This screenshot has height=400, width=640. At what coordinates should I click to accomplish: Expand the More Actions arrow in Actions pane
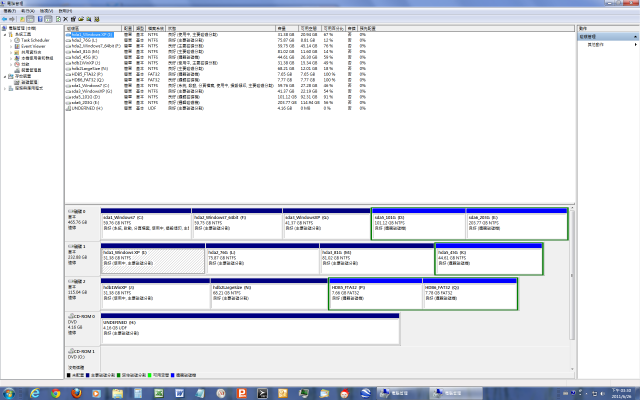635,44
